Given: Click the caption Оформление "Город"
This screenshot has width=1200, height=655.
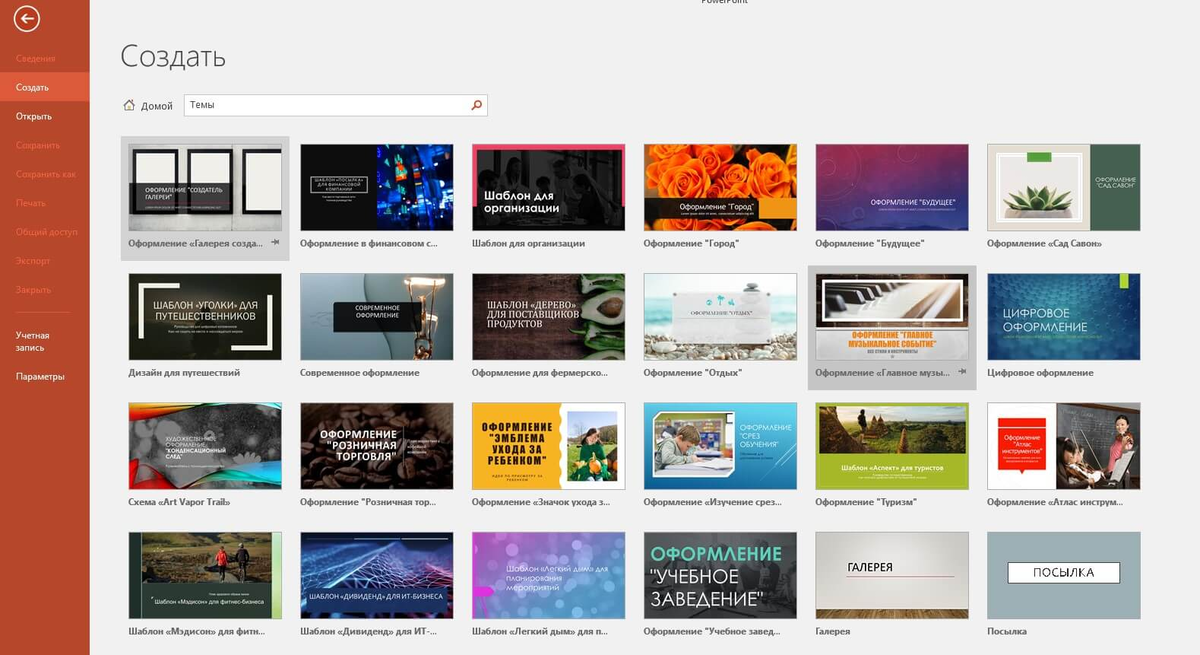Looking at the screenshot, I should pos(692,243).
